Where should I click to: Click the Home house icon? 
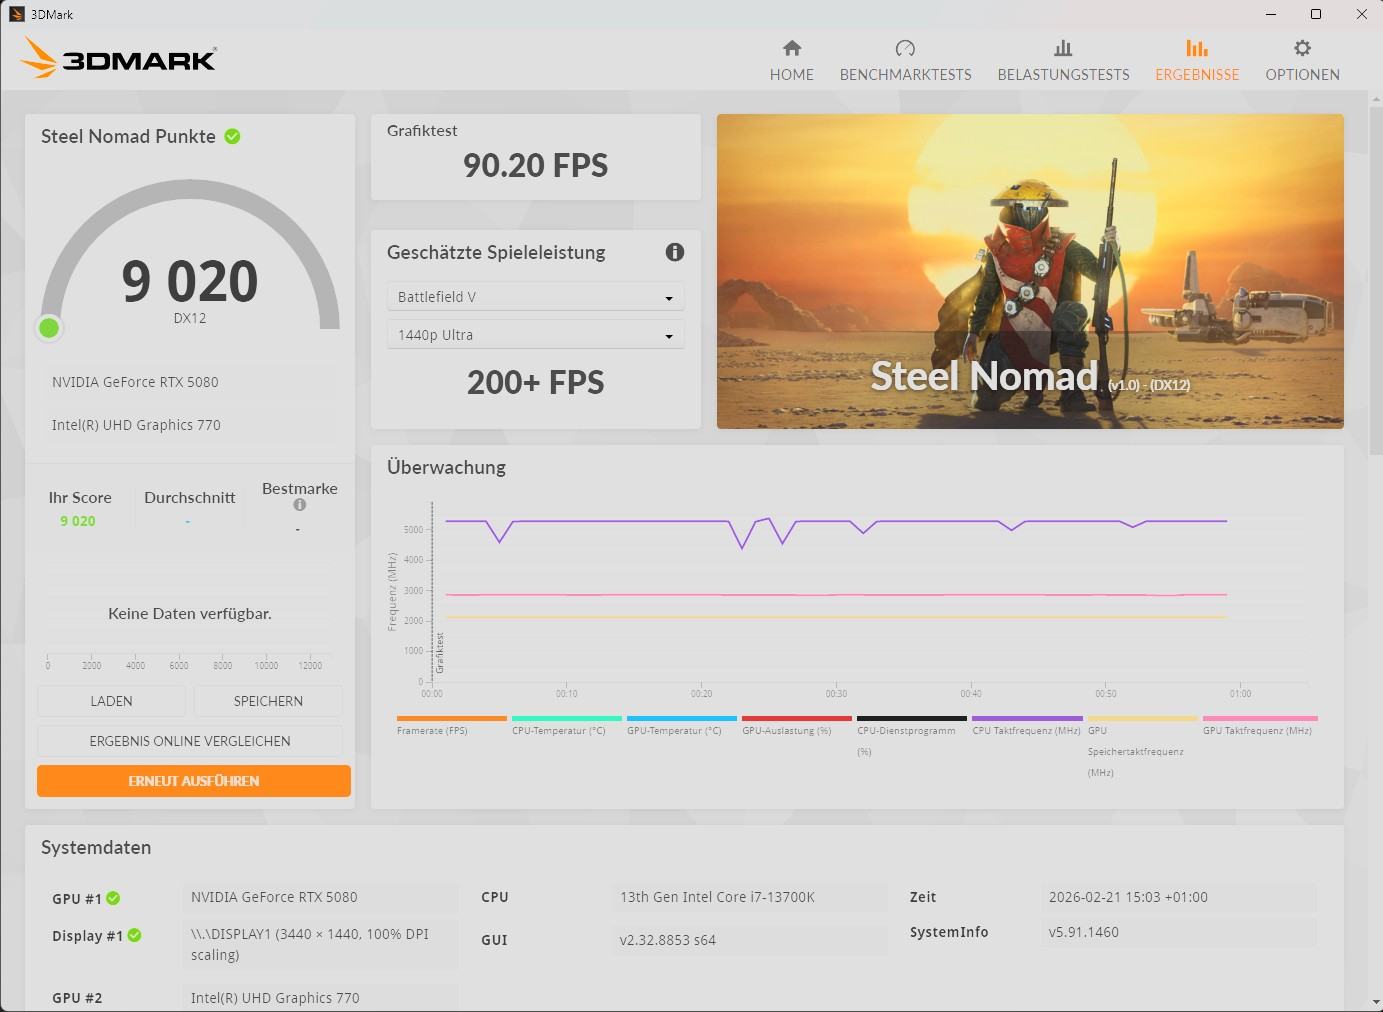point(792,48)
